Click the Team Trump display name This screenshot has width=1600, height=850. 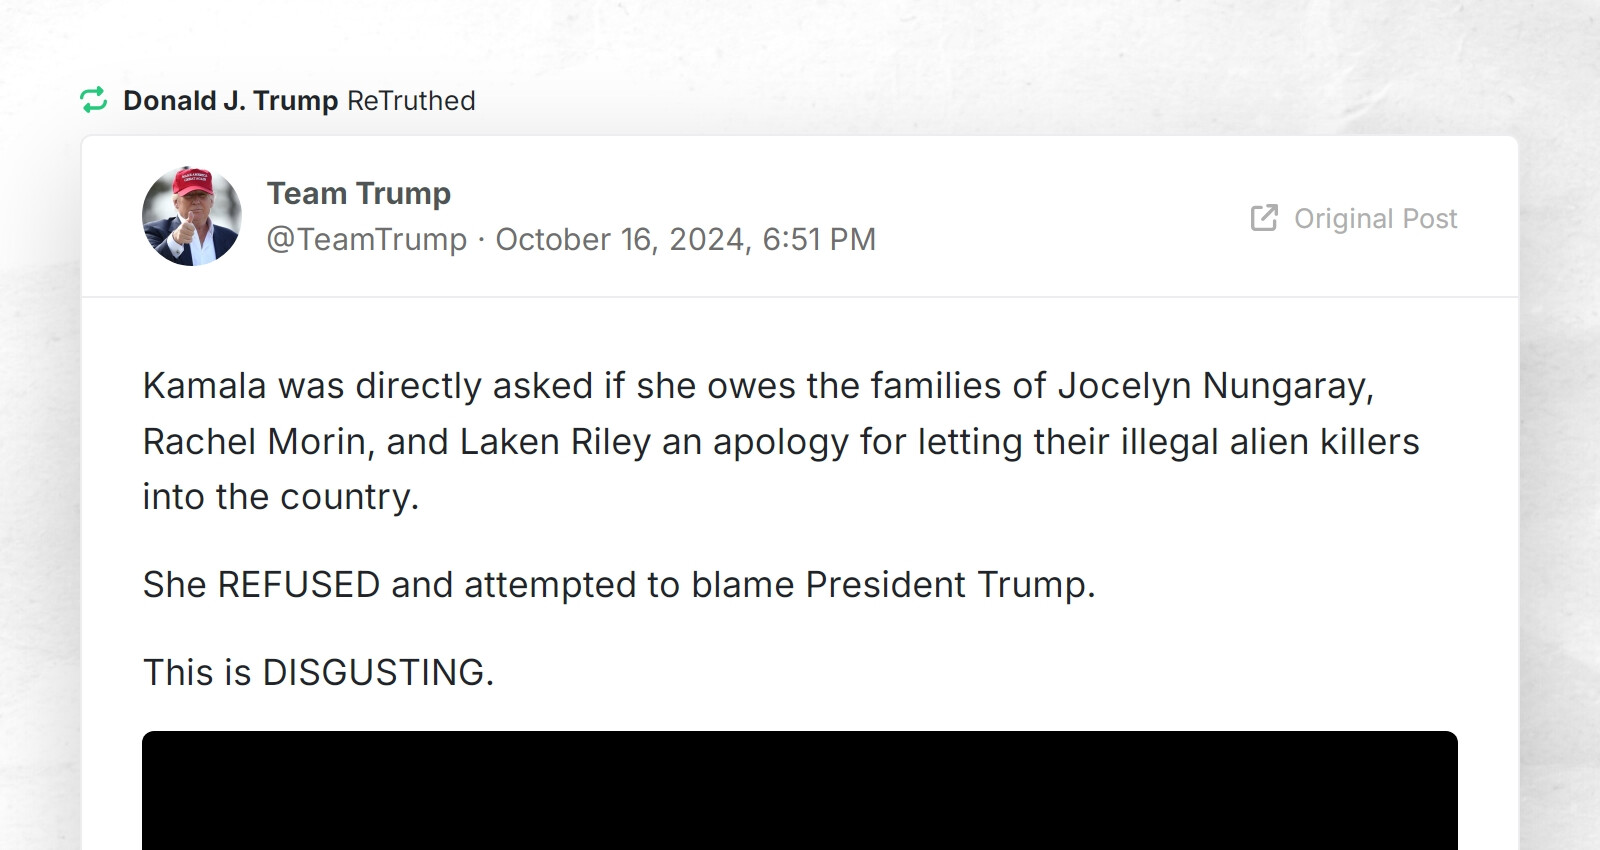[358, 193]
